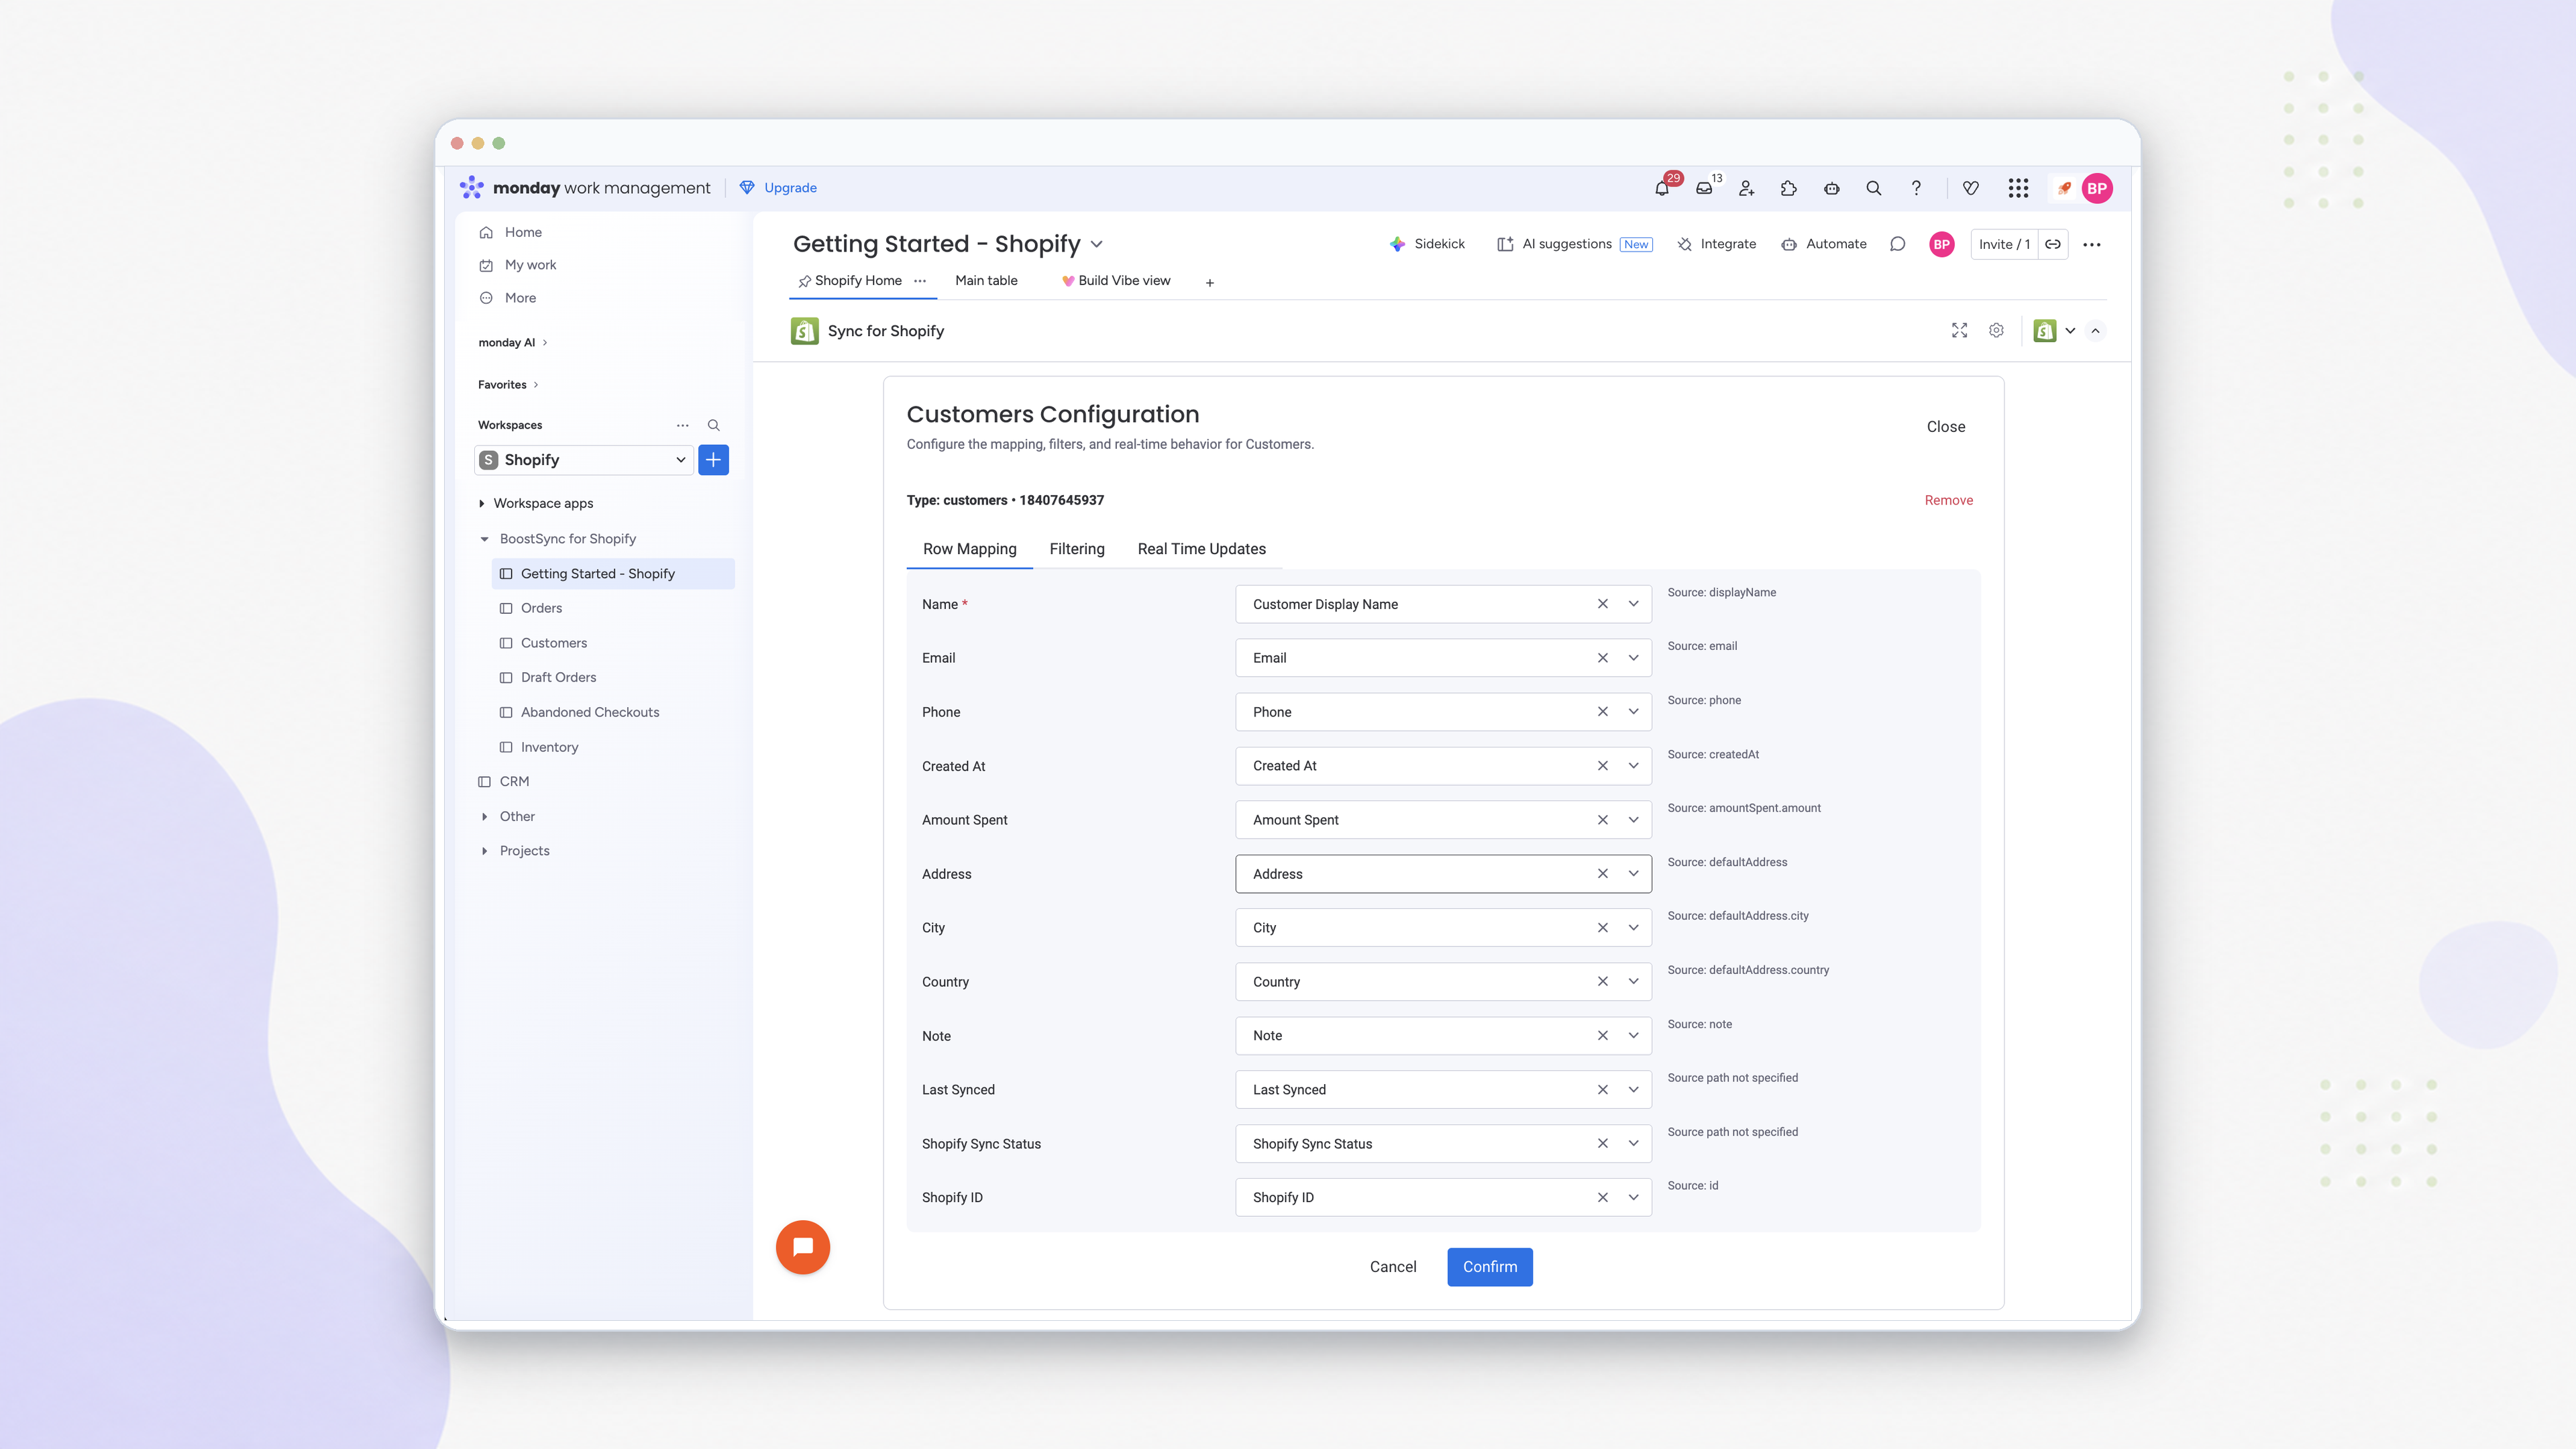Expand the Other folder
This screenshot has height=1449, width=2576.
pyautogui.click(x=485, y=817)
